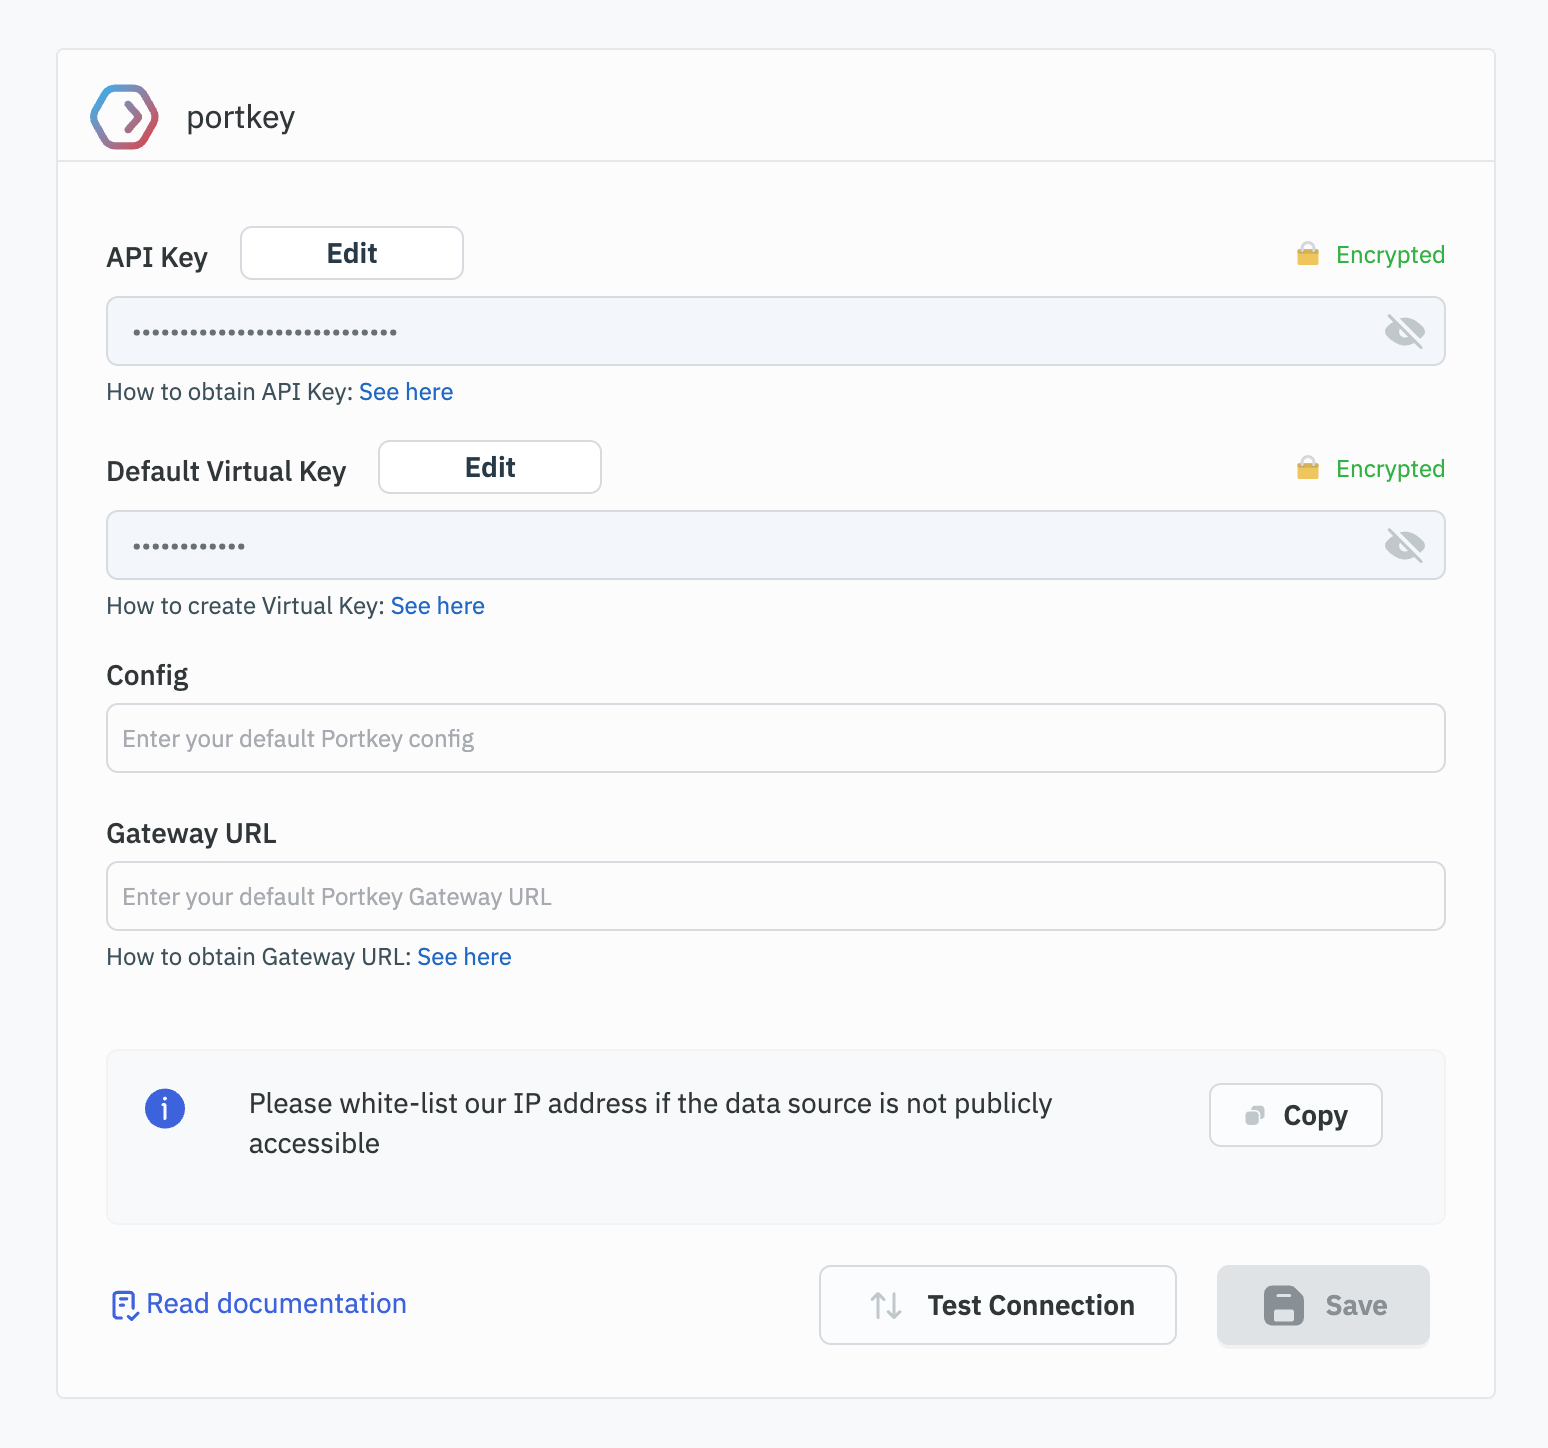Open 'See here' link for Gateway URL
This screenshot has height=1448, width=1548.
[x=464, y=957]
